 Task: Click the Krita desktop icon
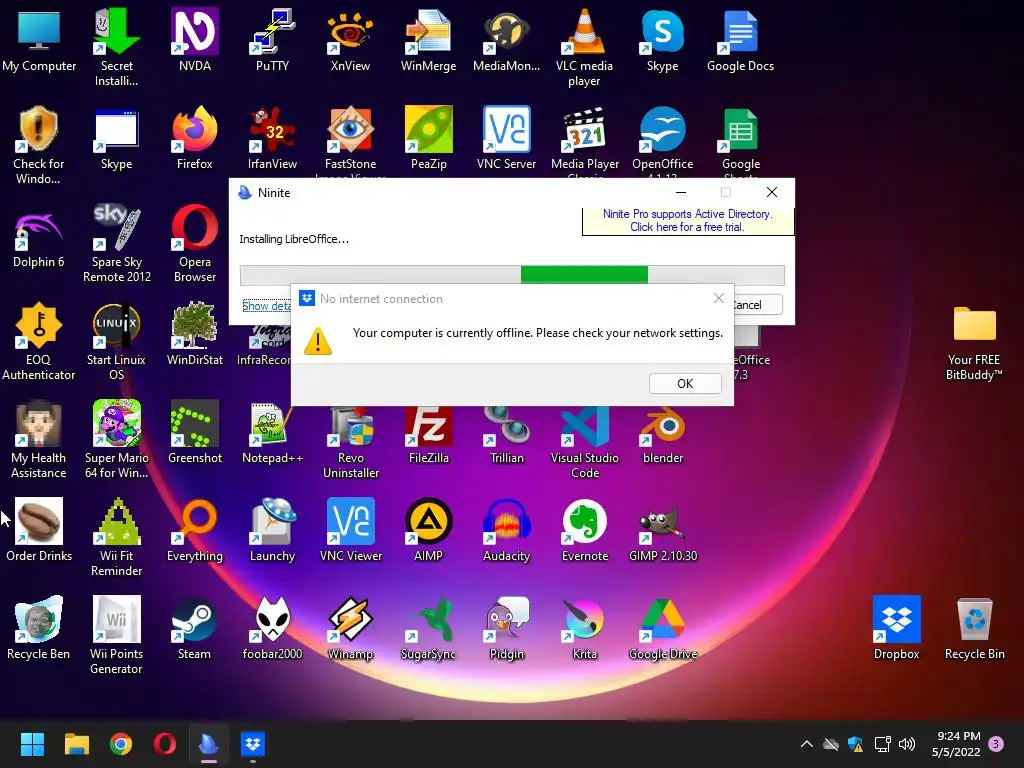click(x=584, y=628)
